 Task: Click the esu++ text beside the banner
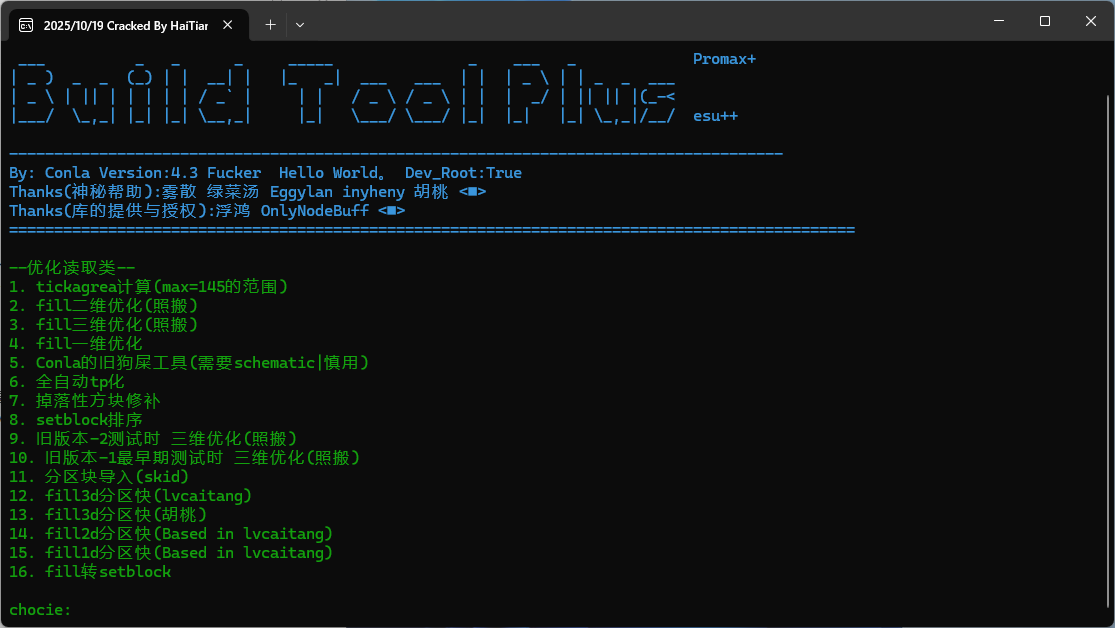(x=715, y=116)
